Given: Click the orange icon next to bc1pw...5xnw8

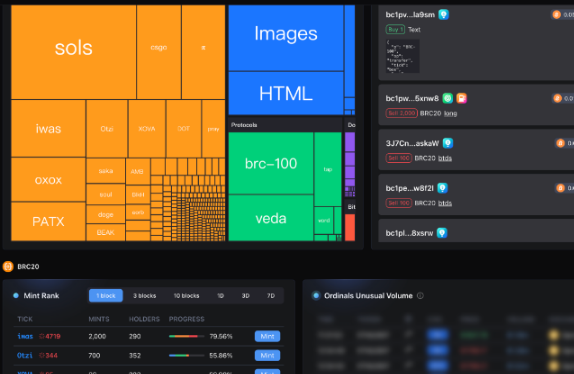Looking at the screenshot, I should [462, 98].
